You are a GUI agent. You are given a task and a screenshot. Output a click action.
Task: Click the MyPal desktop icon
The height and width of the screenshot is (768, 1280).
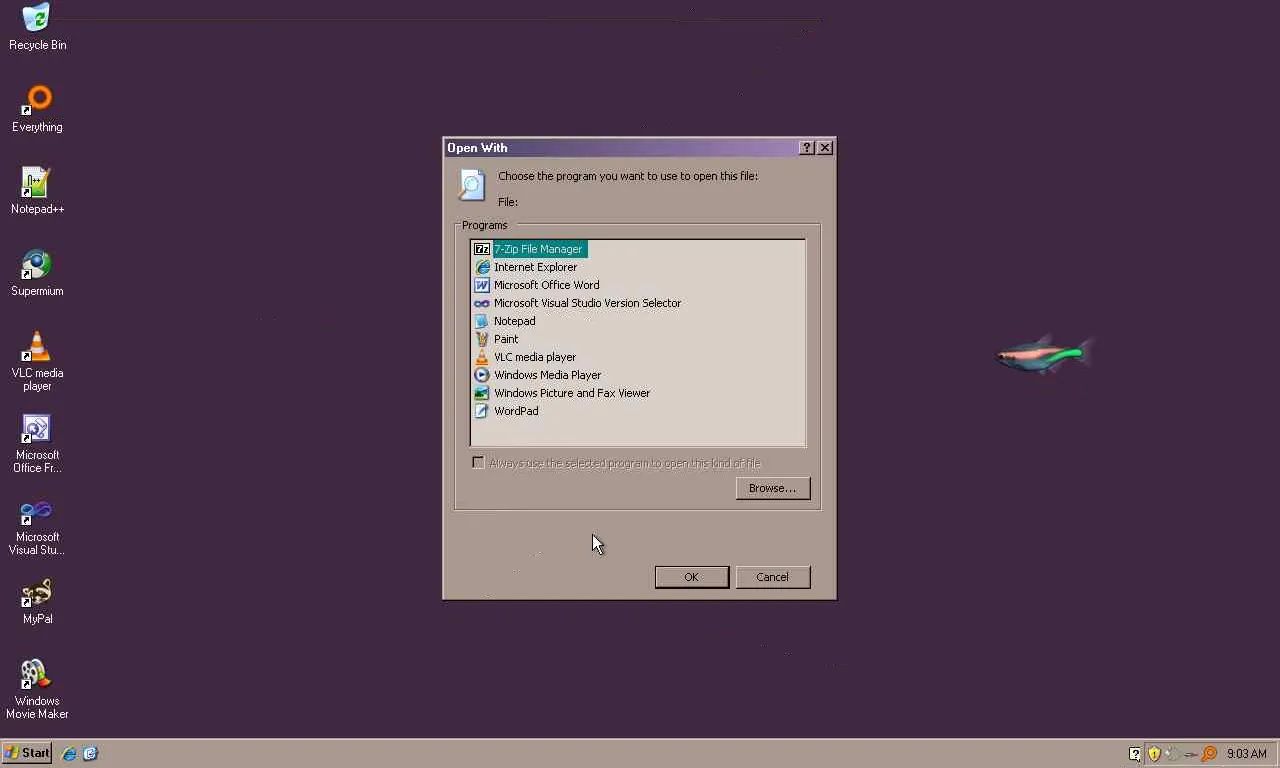37,601
